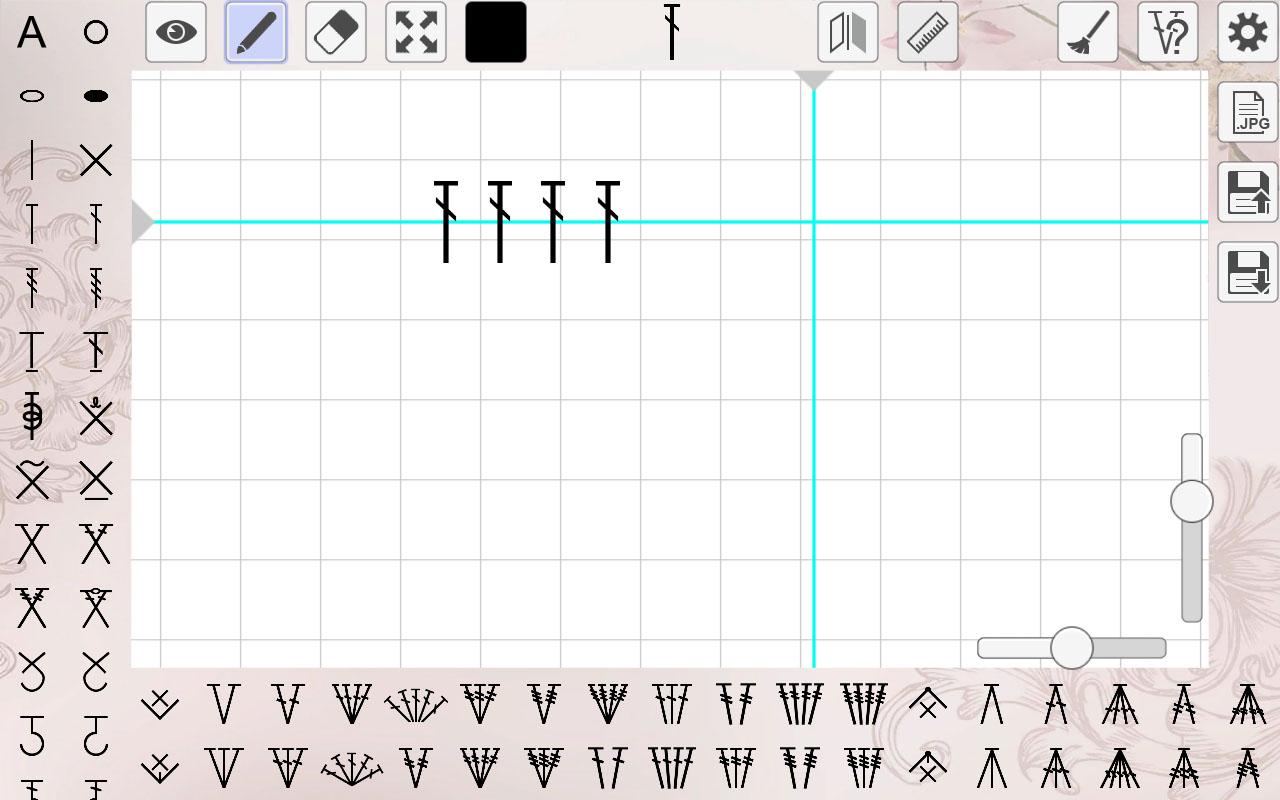This screenshot has width=1280, height=800.
Task: Toggle the mirror symmetry tool
Action: pyautogui.click(x=848, y=32)
